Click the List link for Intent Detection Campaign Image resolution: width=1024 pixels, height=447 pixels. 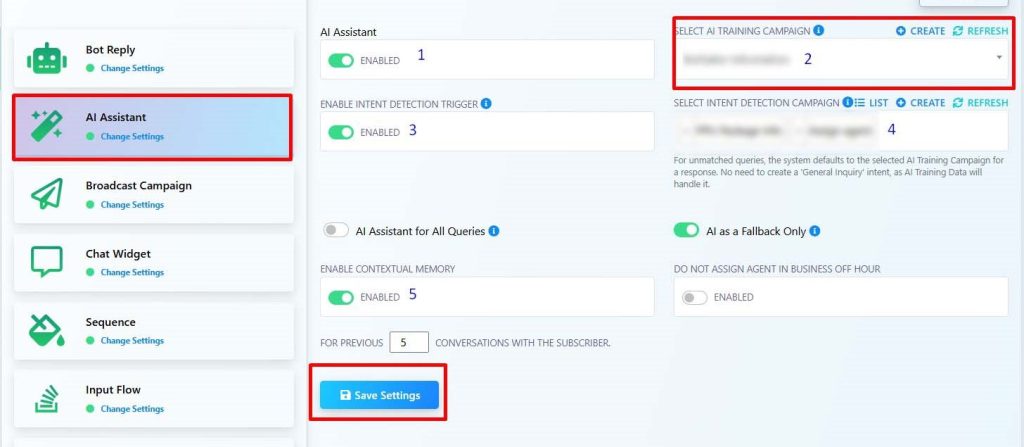coord(871,103)
